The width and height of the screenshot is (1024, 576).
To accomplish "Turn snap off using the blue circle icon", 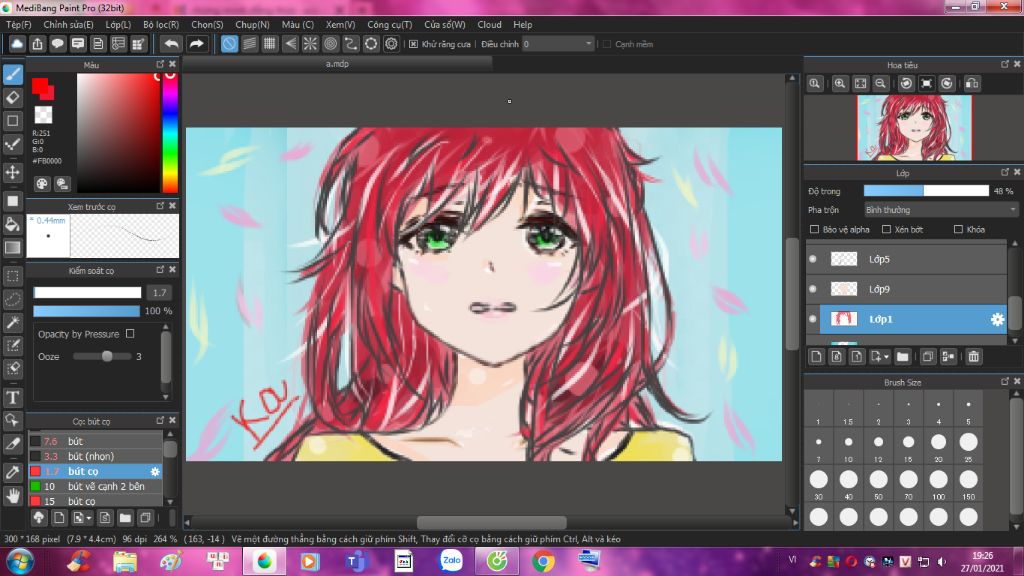I will [229, 44].
